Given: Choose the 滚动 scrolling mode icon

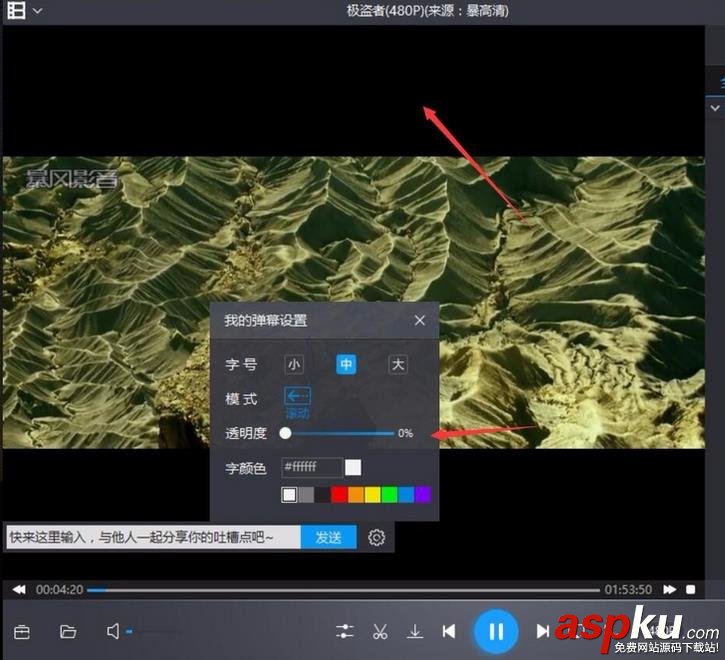Looking at the screenshot, I should (297, 396).
